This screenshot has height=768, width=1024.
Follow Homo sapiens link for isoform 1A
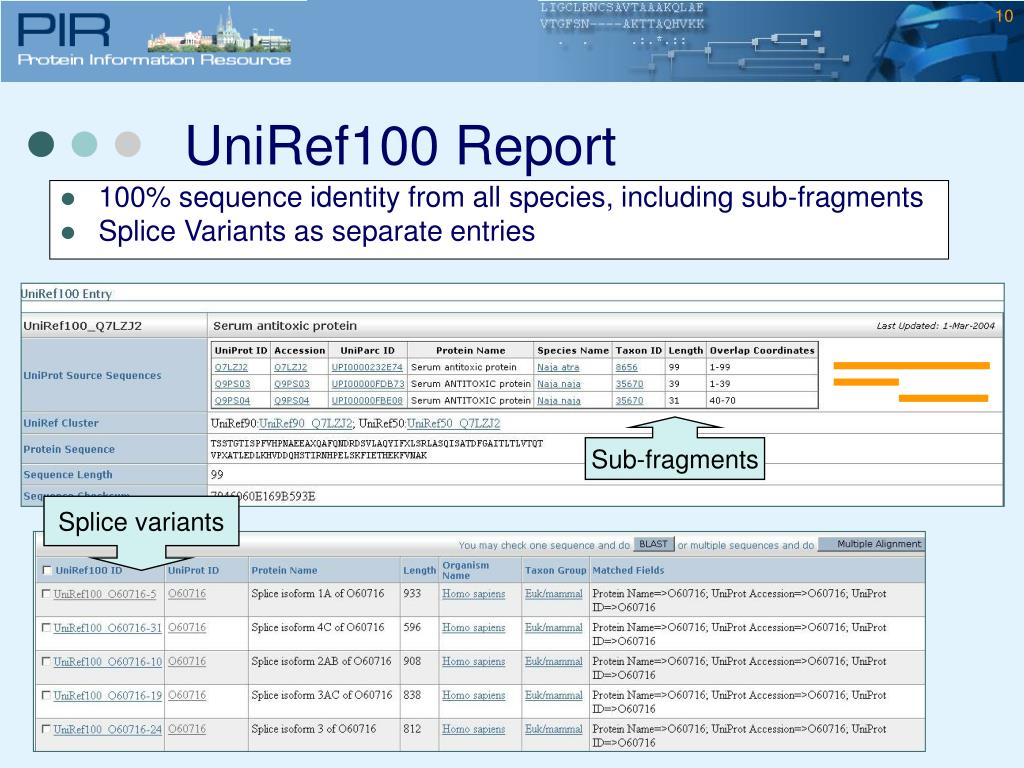(473, 594)
